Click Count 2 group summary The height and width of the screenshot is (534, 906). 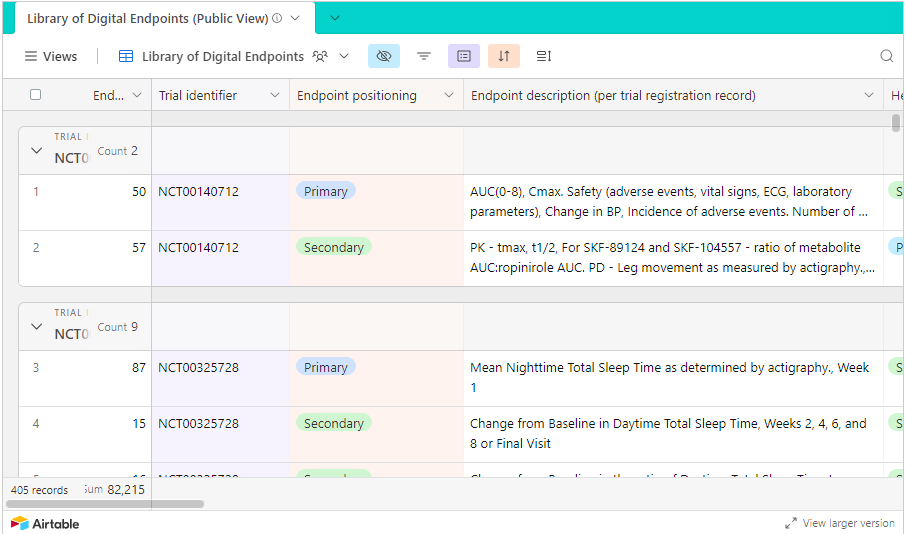coord(117,151)
